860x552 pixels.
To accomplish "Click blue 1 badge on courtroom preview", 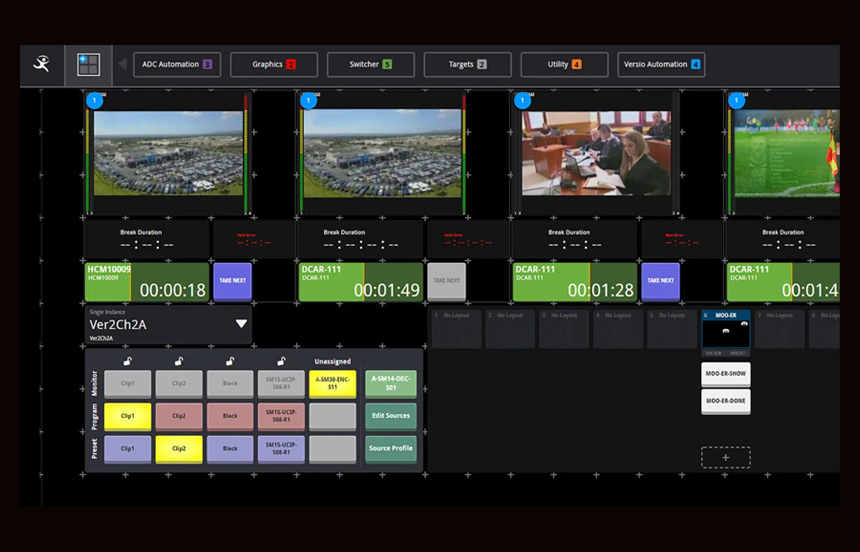I will [523, 101].
